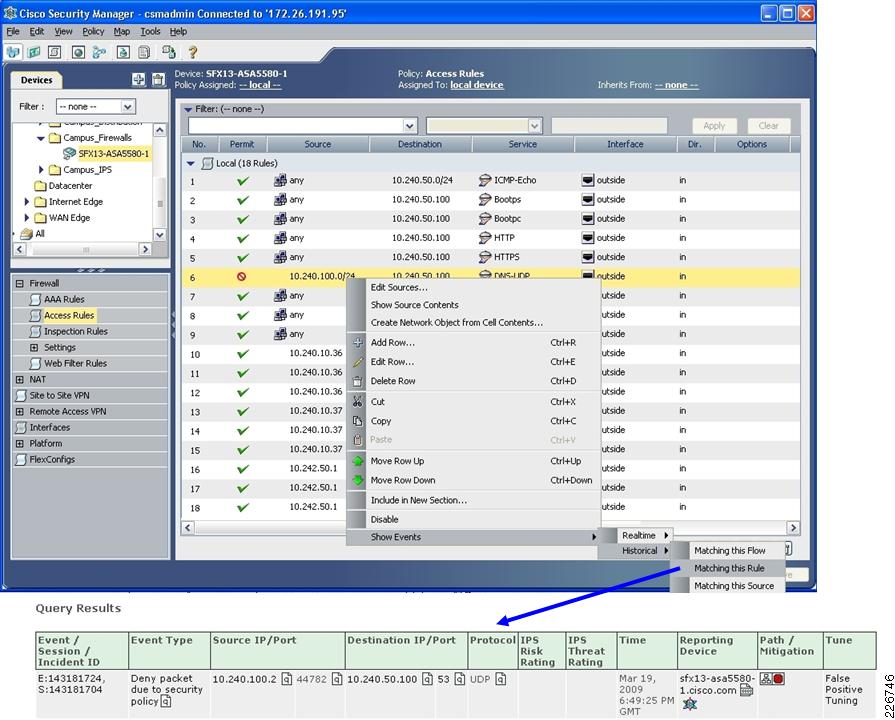Screen dimensions: 895x720
Task: Select the Add Row icon in context menu
Action: (x=359, y=343)
